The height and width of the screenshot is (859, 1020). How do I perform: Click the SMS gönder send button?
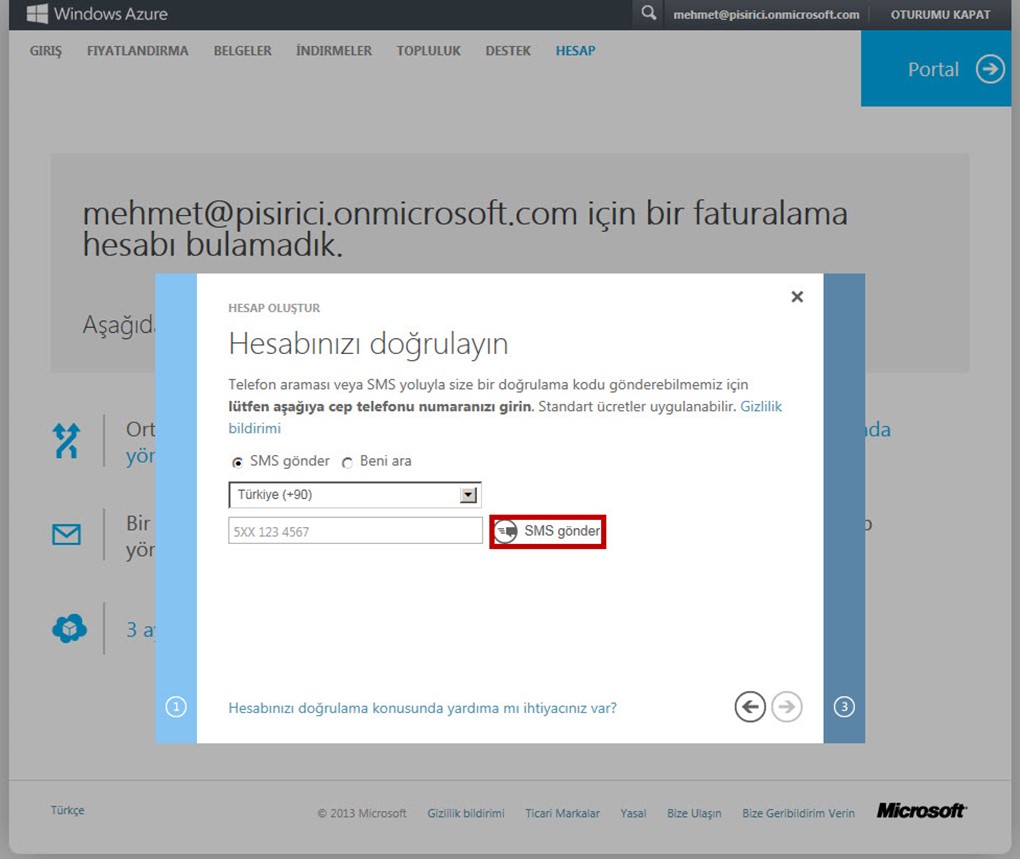pyautogui.click(x=548, y=531)
